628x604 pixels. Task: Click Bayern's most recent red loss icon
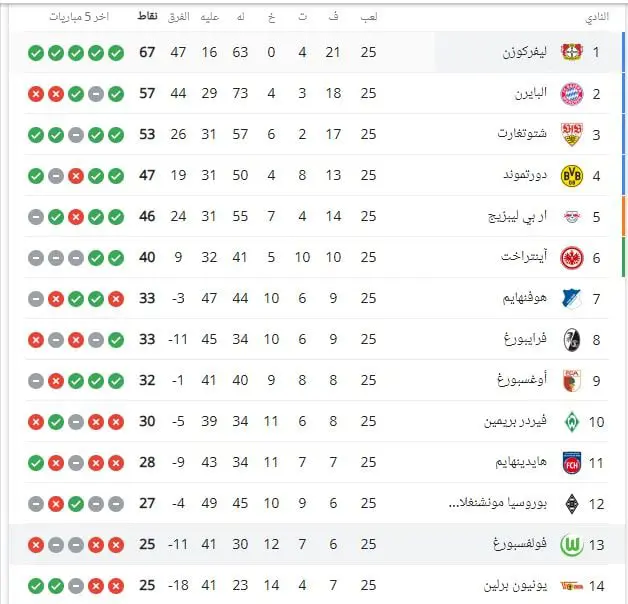point(36,94)
